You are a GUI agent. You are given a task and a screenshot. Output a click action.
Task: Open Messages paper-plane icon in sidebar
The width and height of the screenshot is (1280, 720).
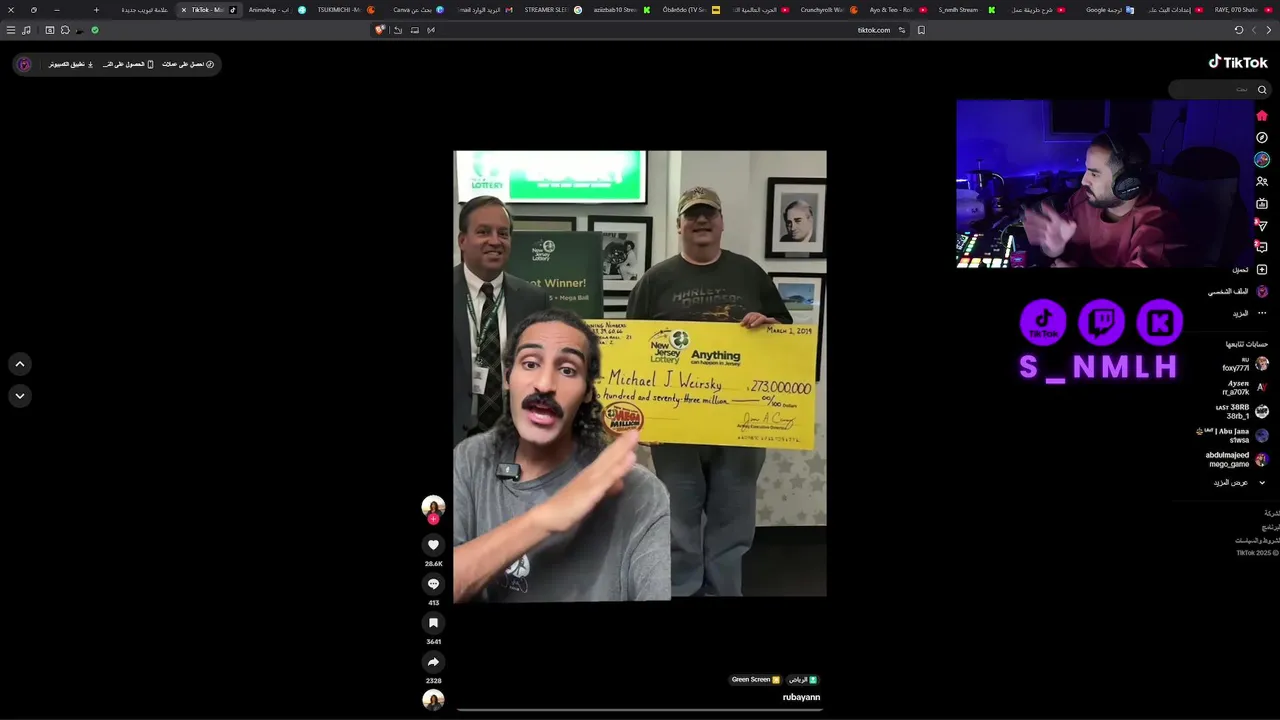[x=1262, y=226]
